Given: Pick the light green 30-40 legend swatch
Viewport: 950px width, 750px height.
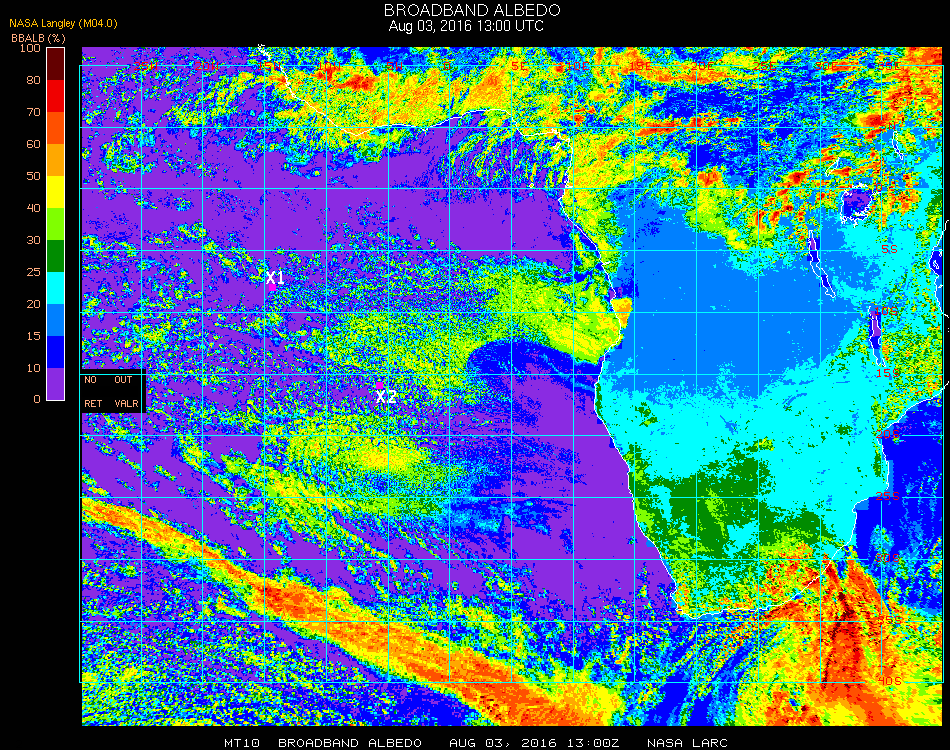Looking at the screenshot, I should (56, 224).
